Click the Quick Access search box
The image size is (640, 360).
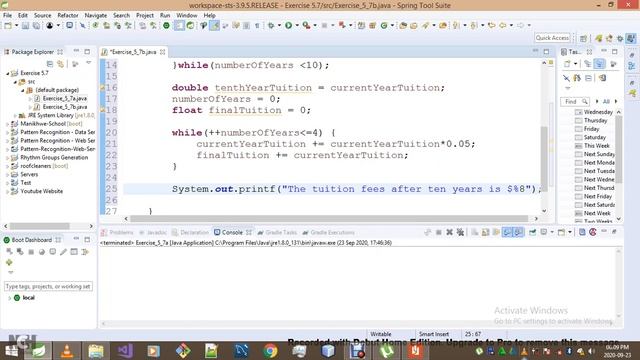pos(552,38)
